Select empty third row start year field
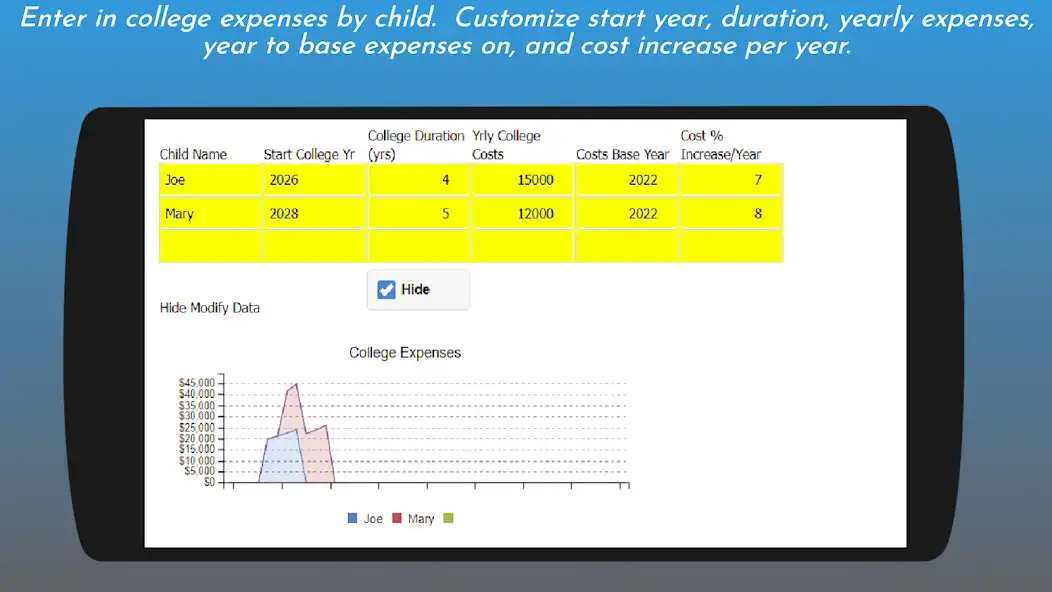 tap(314, 246)
